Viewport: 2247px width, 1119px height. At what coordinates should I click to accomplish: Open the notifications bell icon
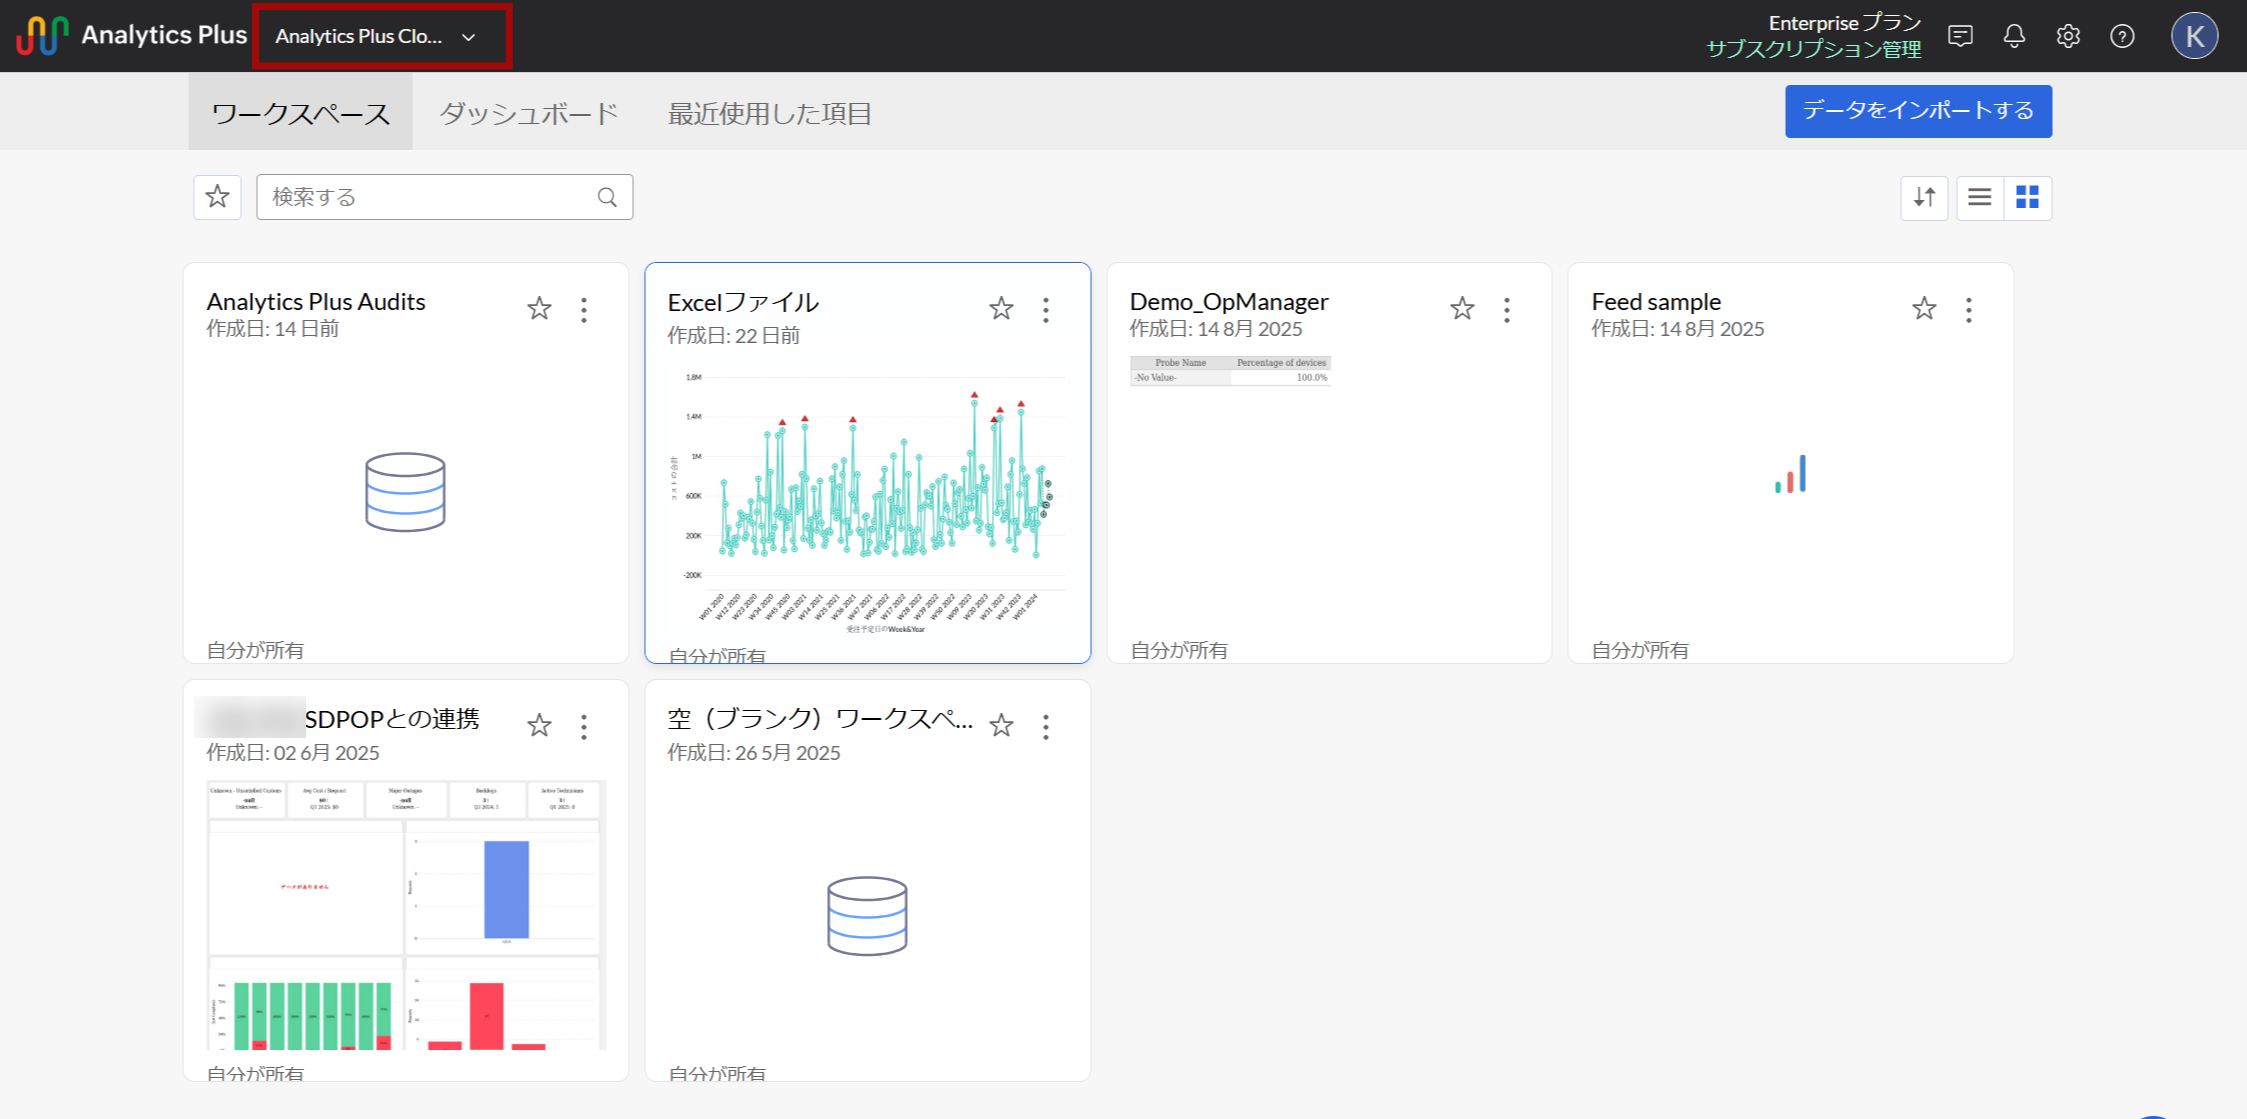(x=2014, y=37)
